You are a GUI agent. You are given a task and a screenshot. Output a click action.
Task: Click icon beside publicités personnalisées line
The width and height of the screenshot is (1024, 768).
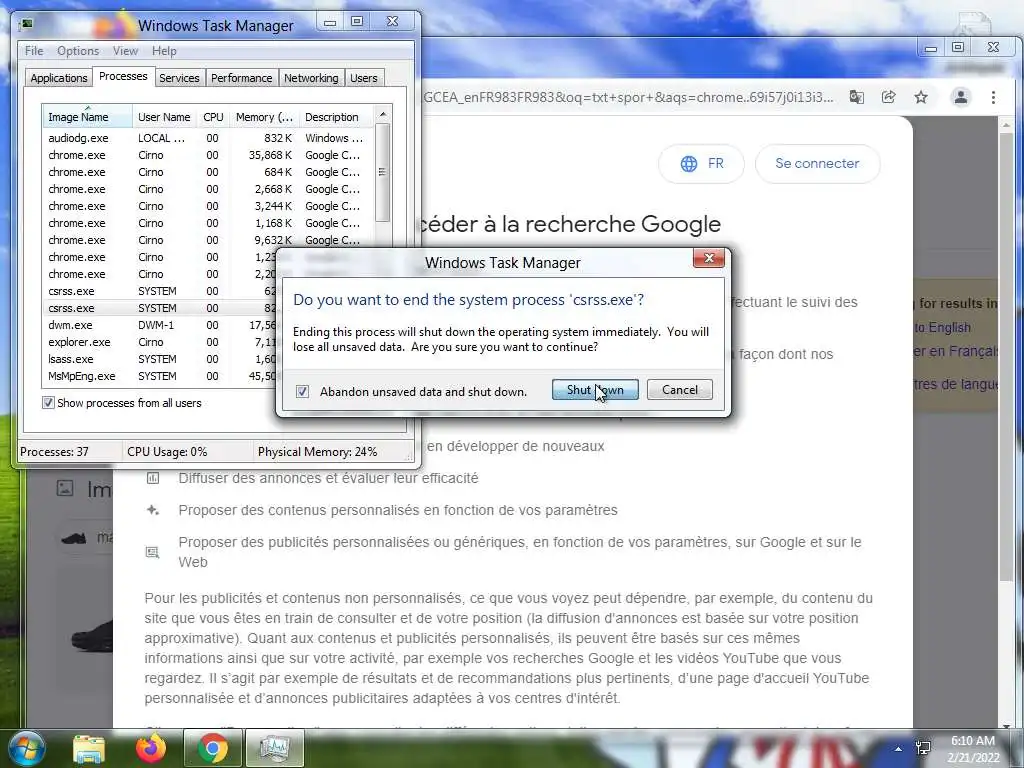[153, 552]
